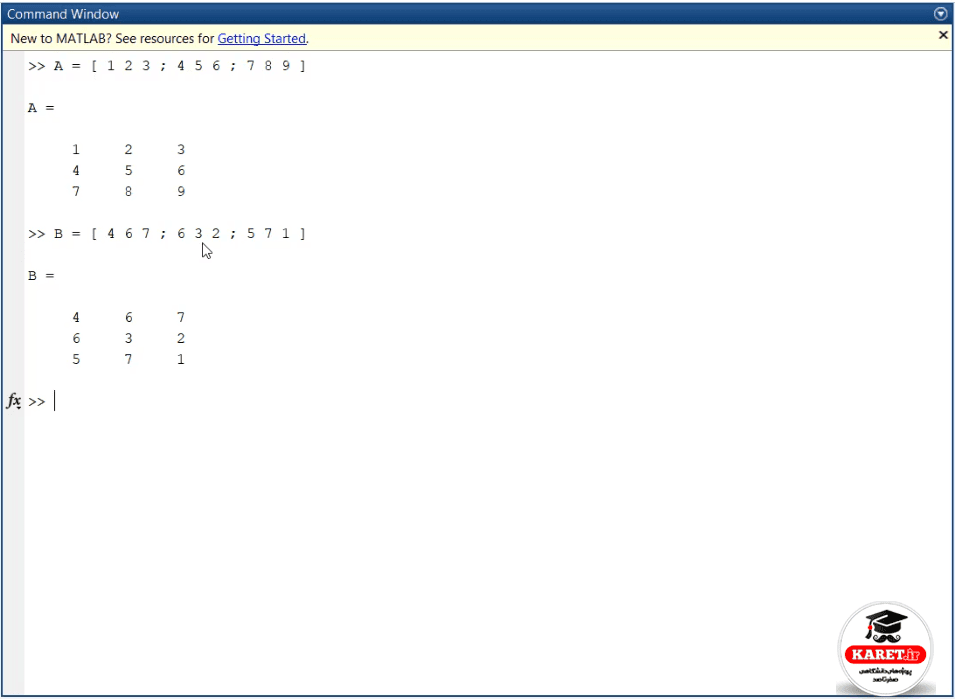The width and height of the screenshot is (955, 699).
Task: Dismiss the New to MATLAB banner
Action: tap(943, 35)
